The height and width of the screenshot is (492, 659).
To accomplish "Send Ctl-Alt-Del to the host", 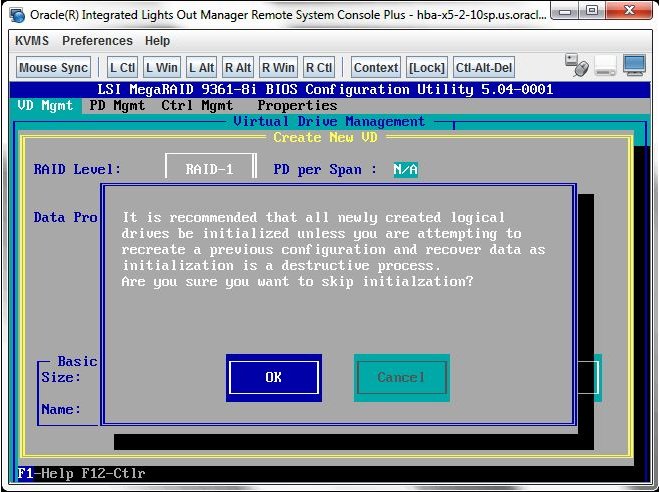I will [484, 68].
